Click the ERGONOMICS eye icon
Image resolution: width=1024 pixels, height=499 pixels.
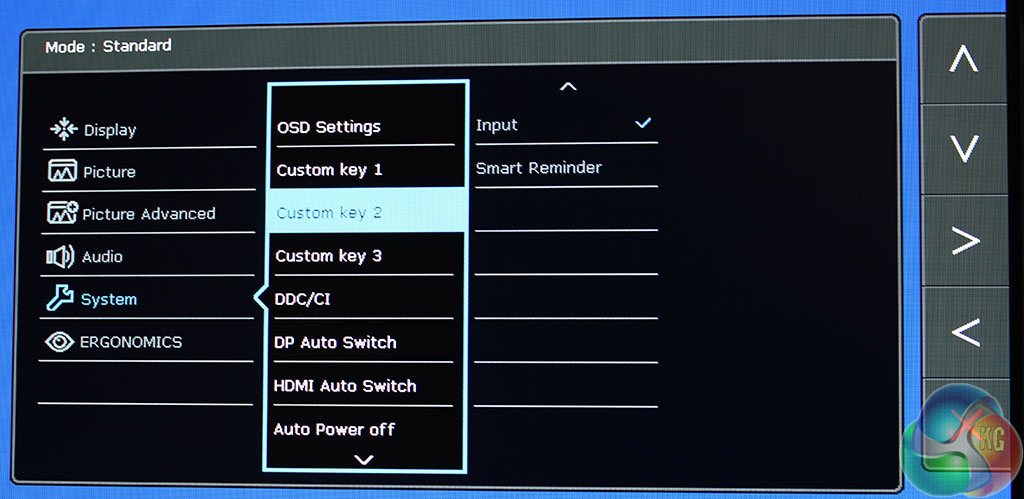(x=59, y=342)
